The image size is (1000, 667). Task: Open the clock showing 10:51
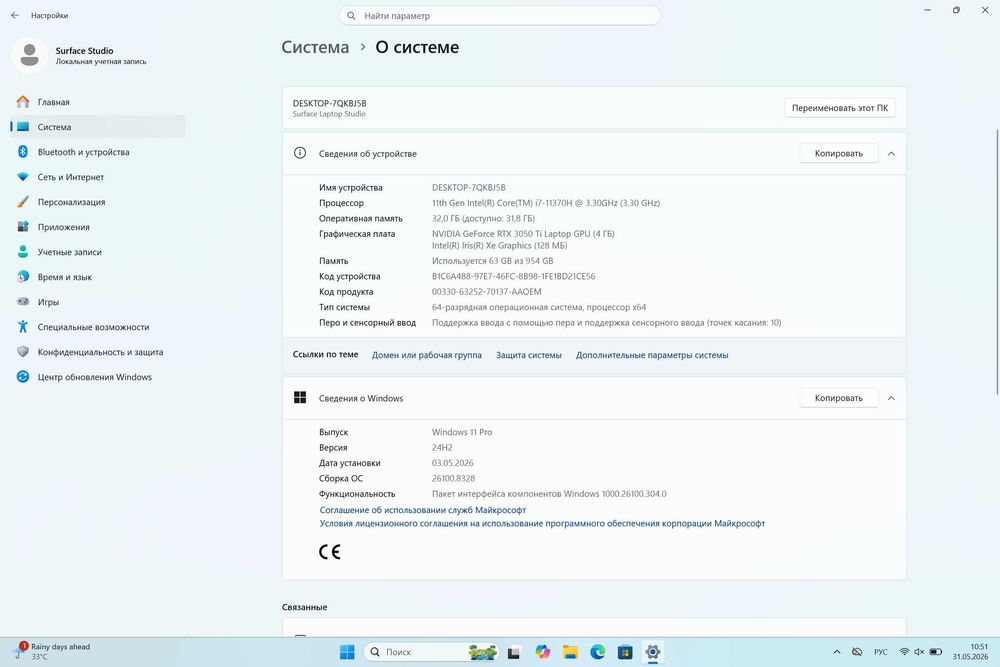(971, 652)
